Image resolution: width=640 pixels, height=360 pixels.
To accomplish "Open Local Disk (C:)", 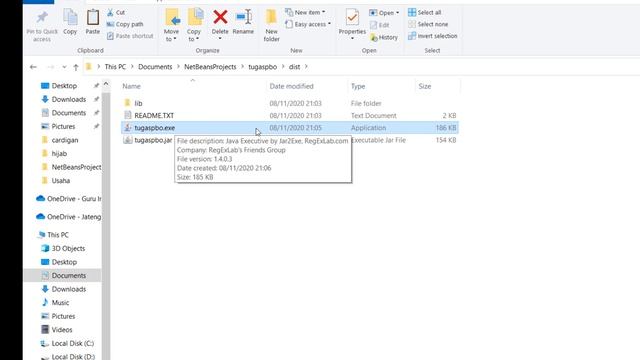I will (73, 343).
